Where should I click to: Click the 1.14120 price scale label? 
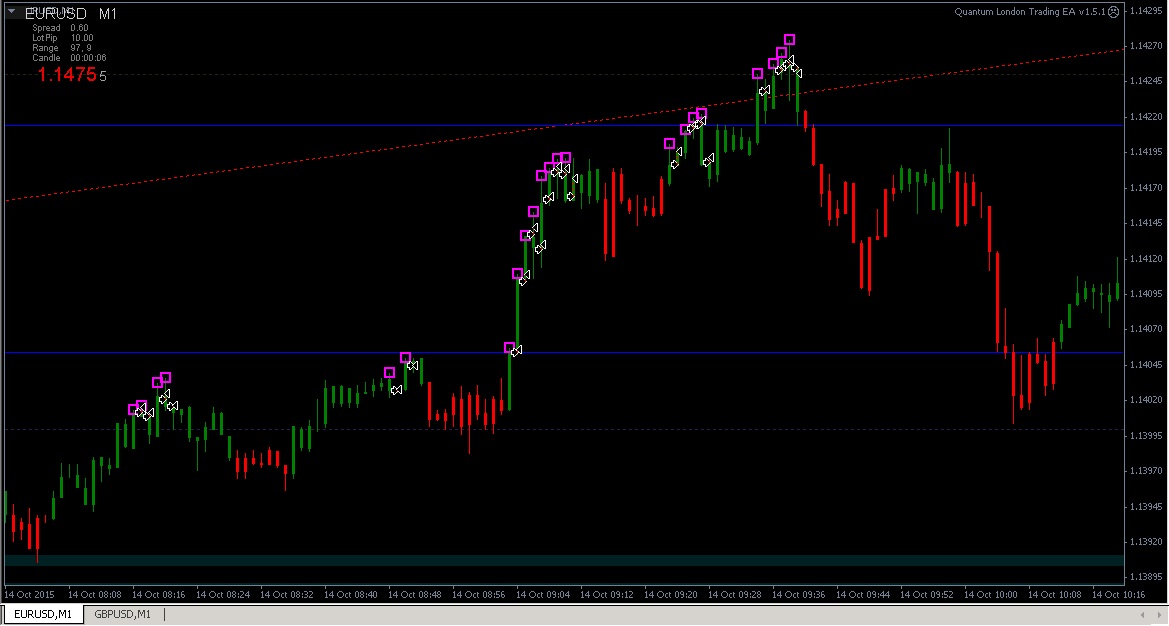point(1147,259)
